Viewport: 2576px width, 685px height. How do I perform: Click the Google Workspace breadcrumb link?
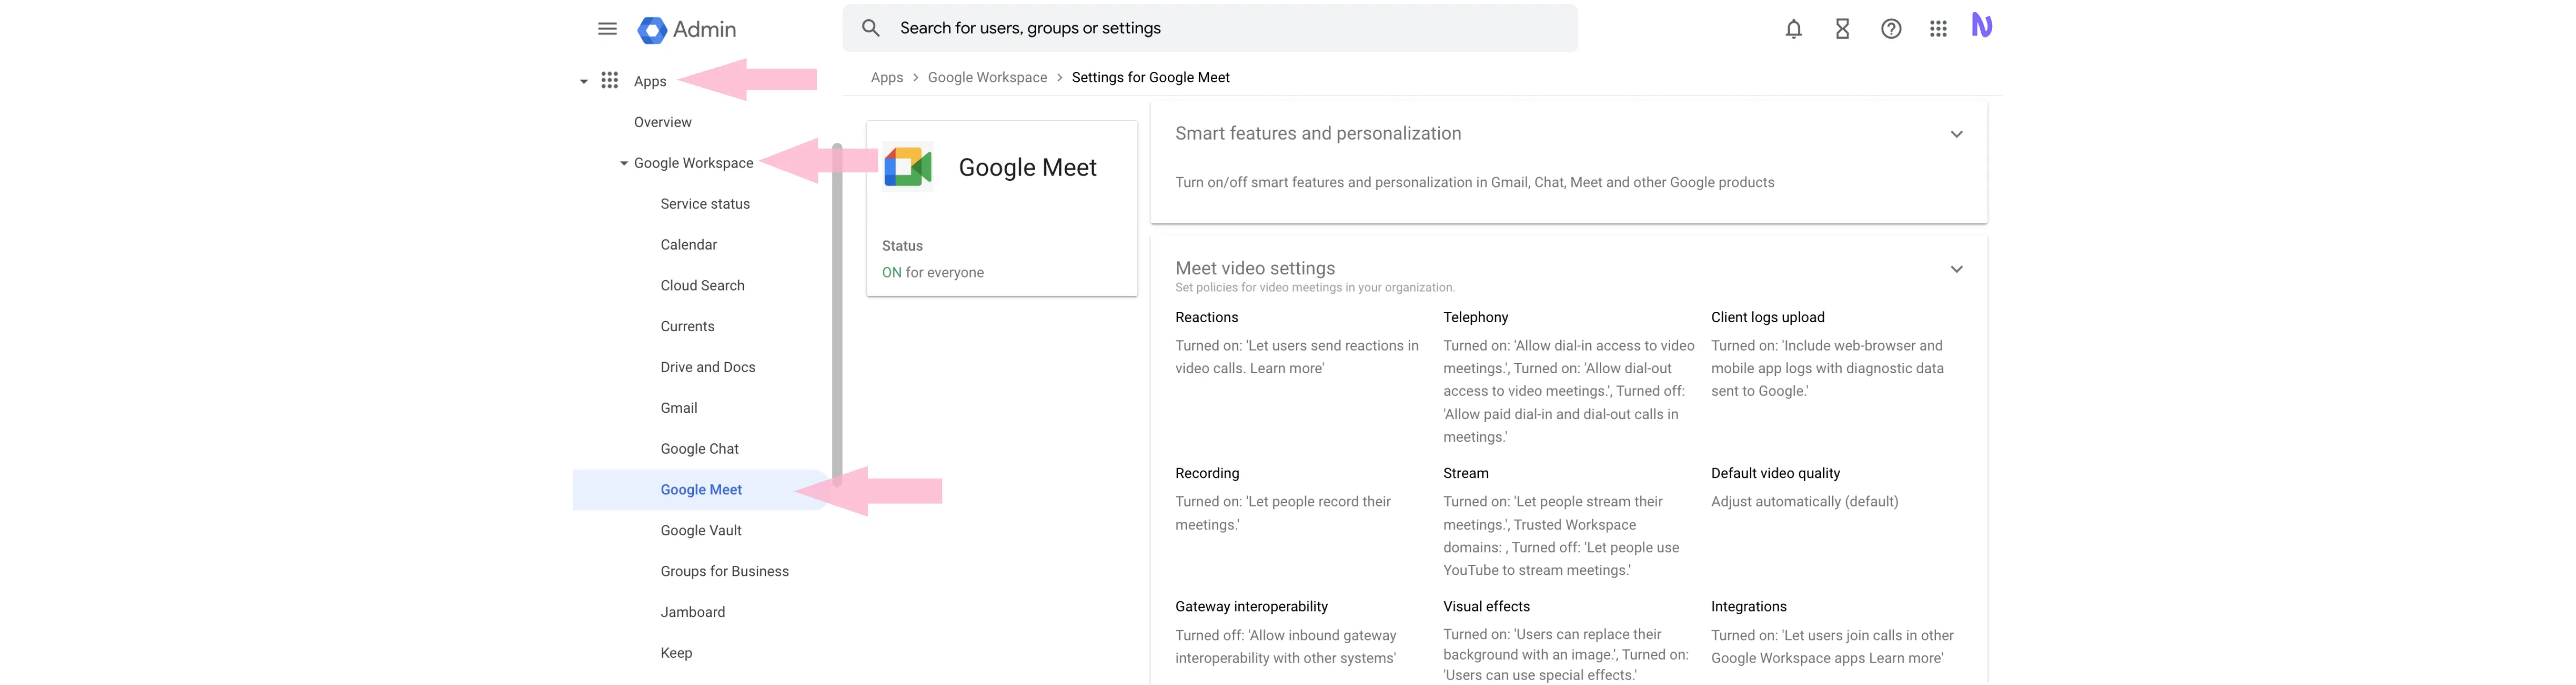(987, 77)
